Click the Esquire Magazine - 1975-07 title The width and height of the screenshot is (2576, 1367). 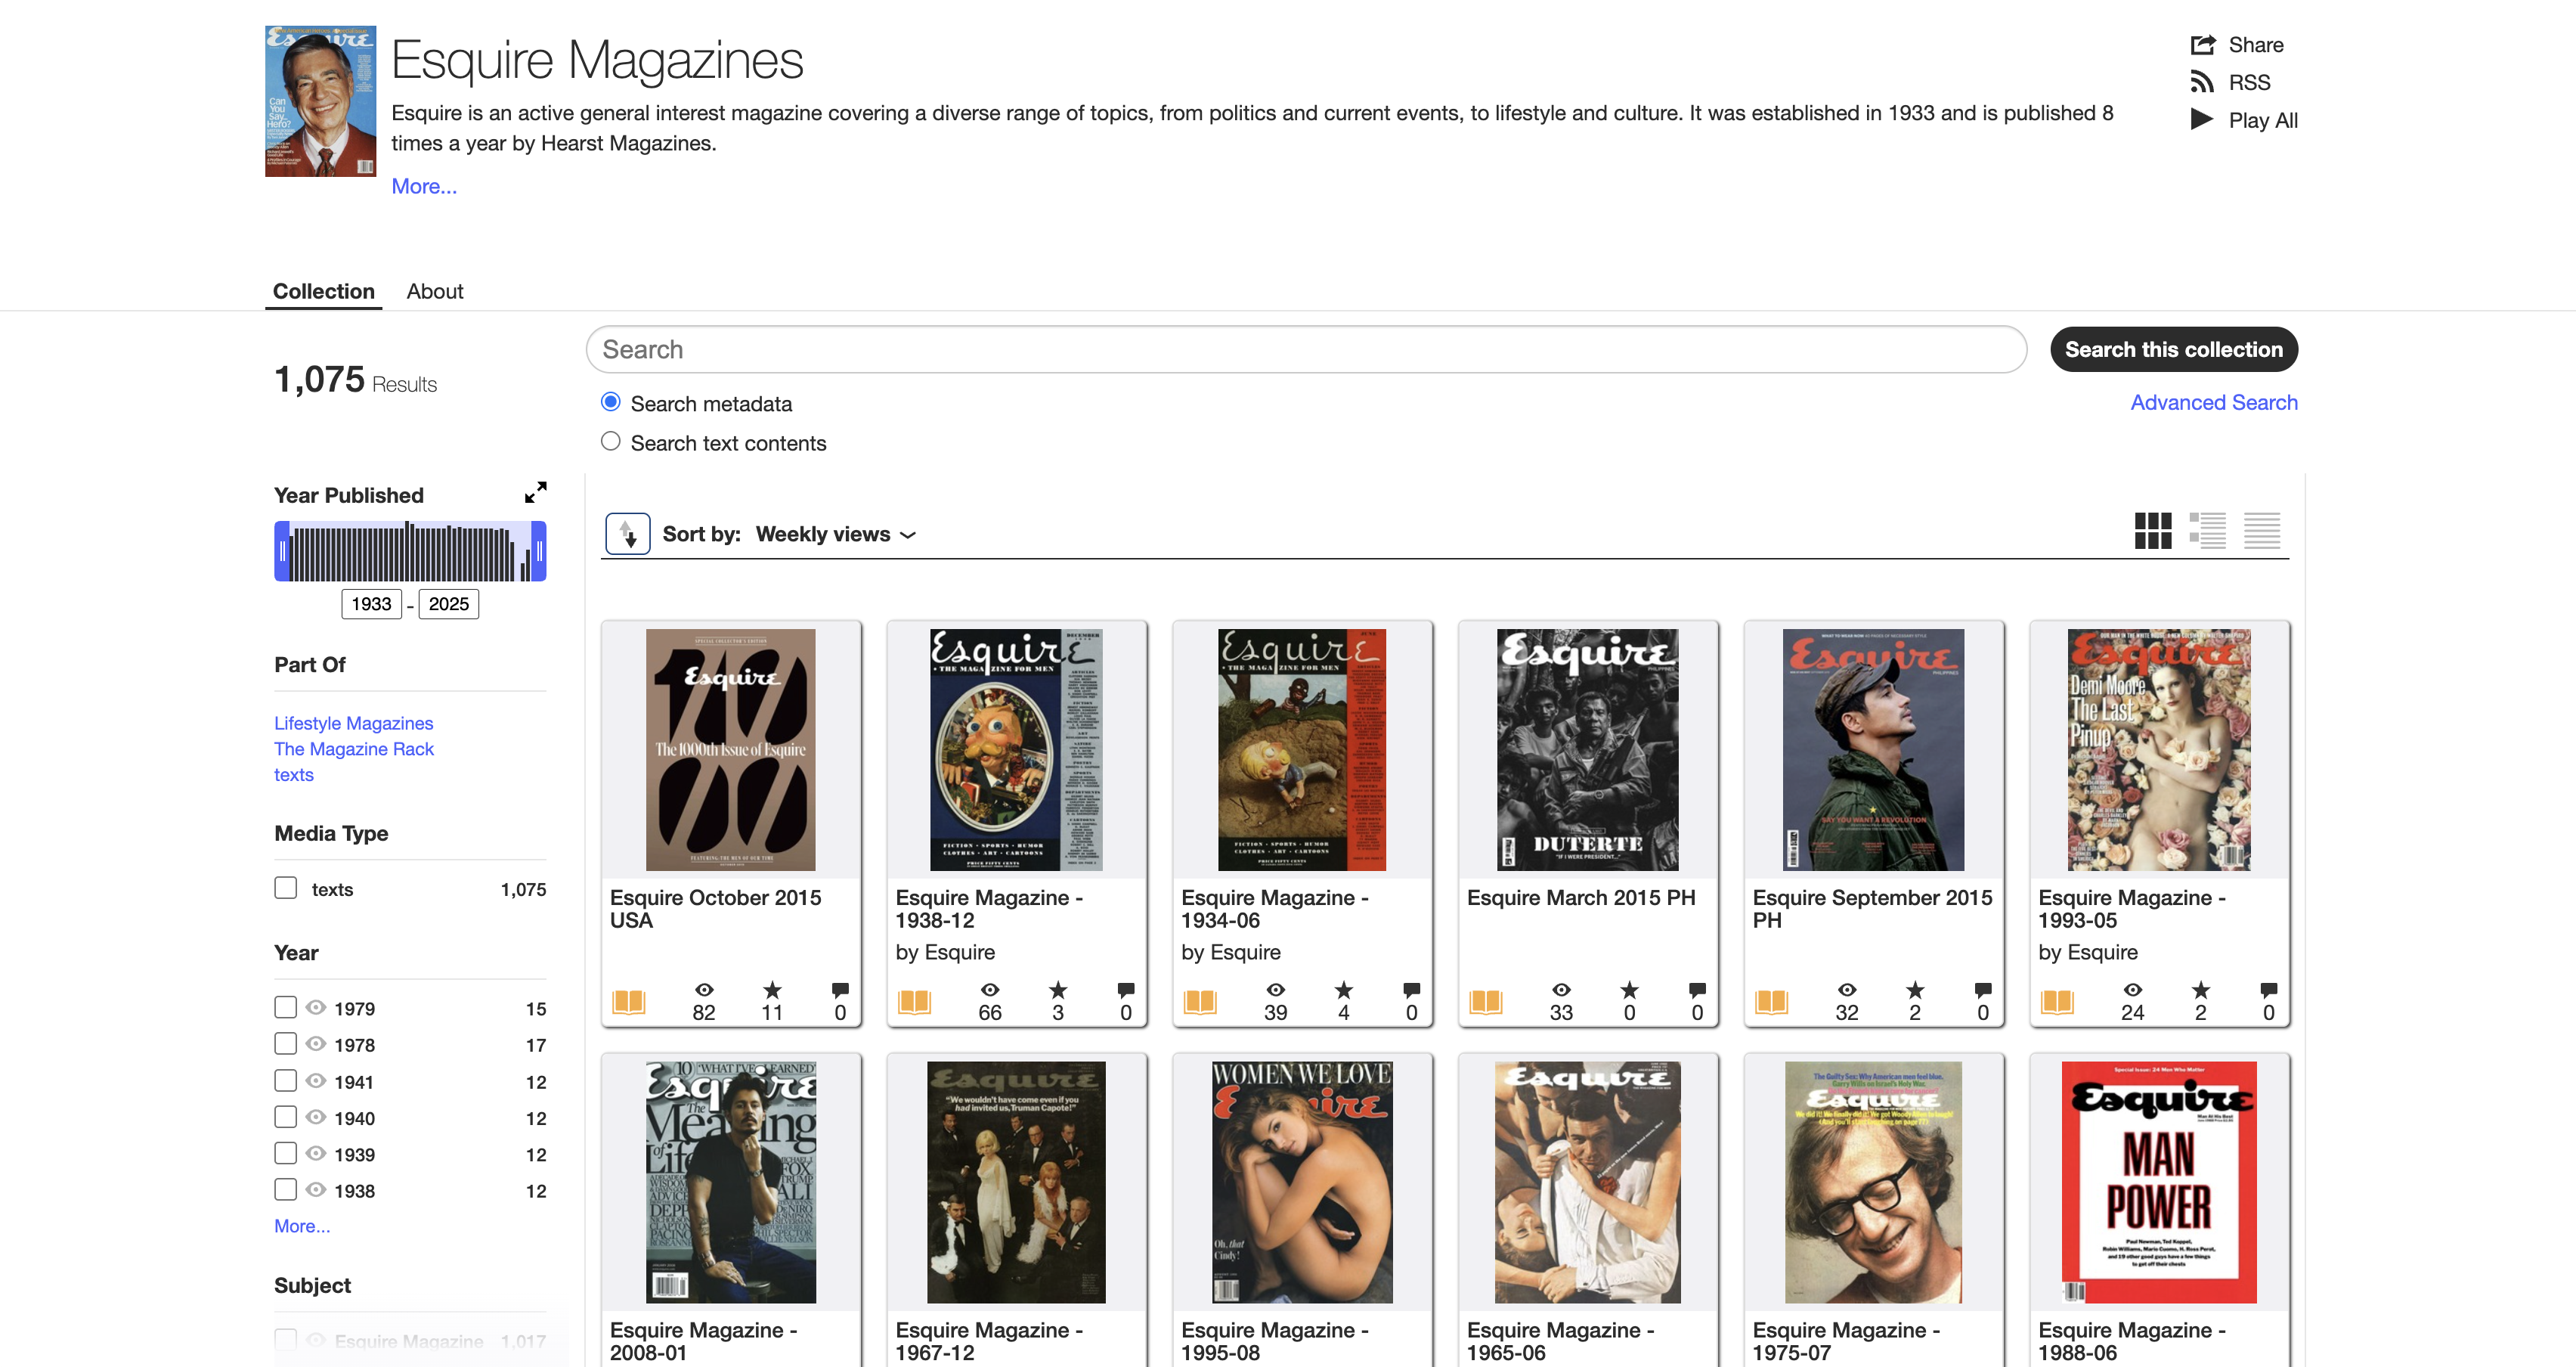[1846, 1341]
